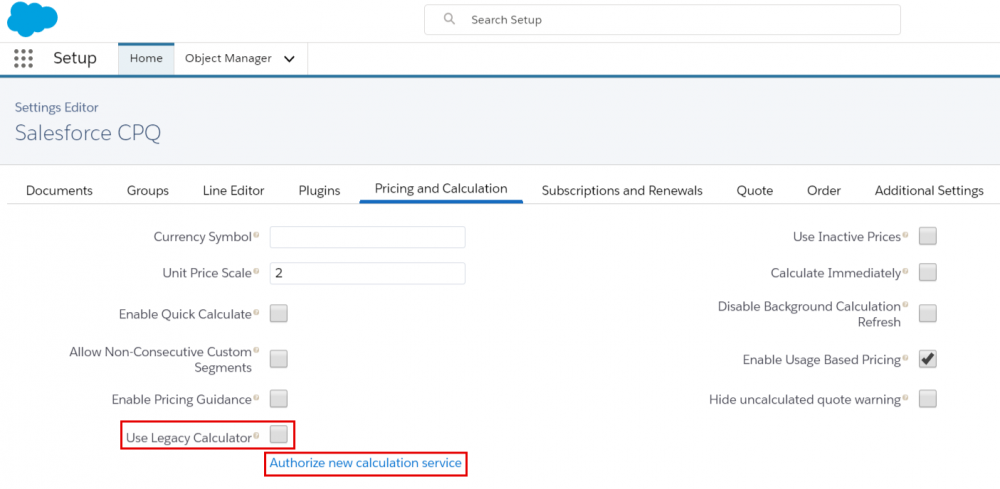Switch to Additional Settings tab

929,191
